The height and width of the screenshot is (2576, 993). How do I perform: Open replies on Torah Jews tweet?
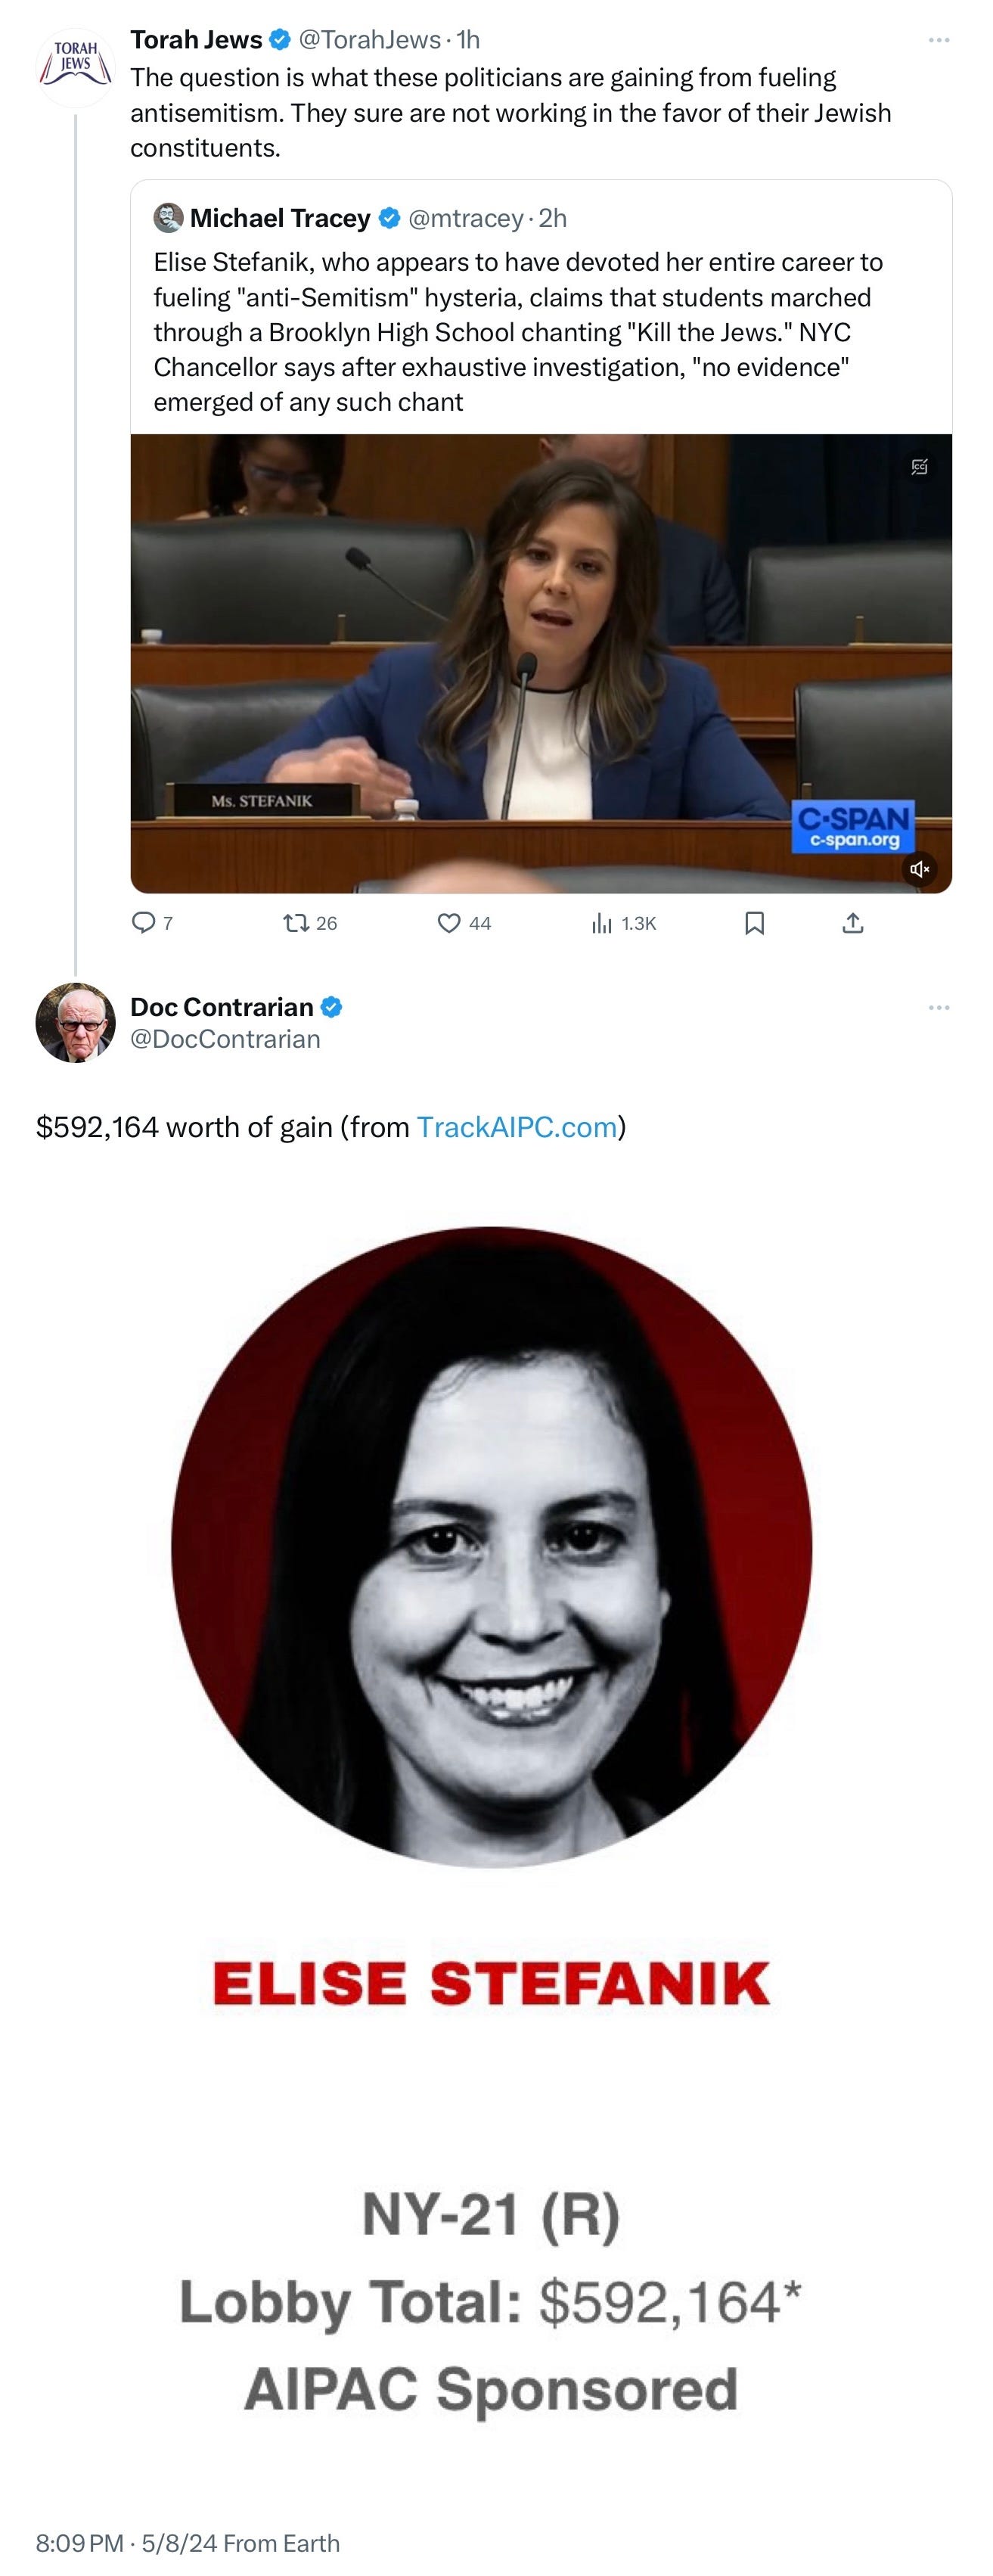[x=153, y=923]
